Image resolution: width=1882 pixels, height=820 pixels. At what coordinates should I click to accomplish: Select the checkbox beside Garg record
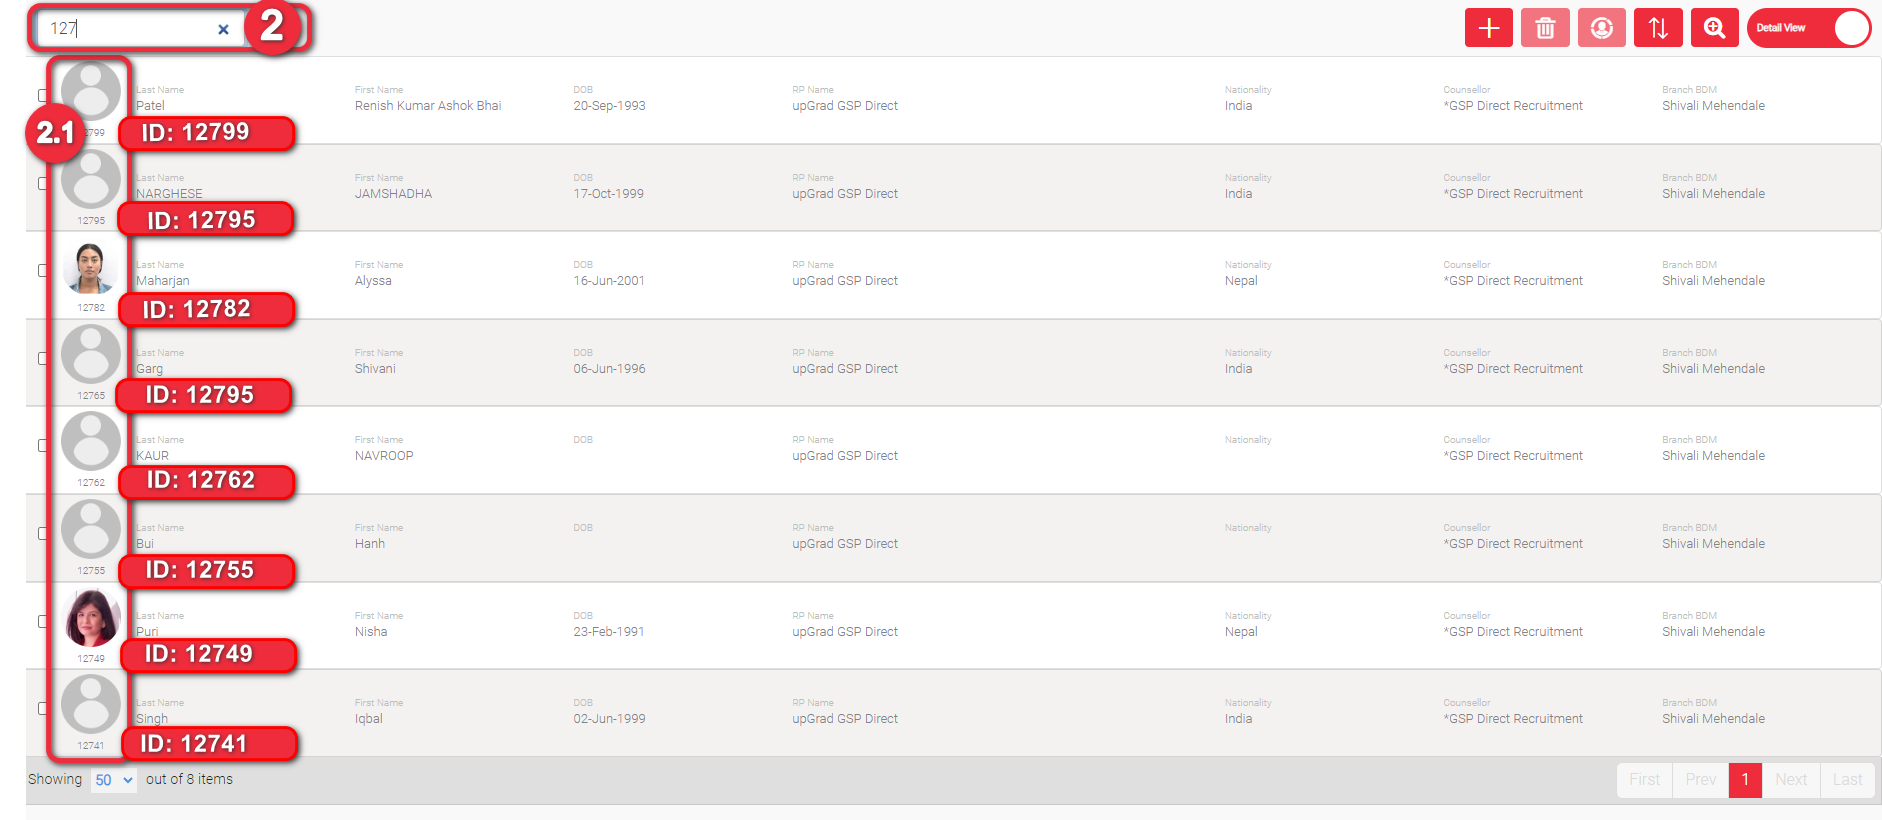[43, 358]
